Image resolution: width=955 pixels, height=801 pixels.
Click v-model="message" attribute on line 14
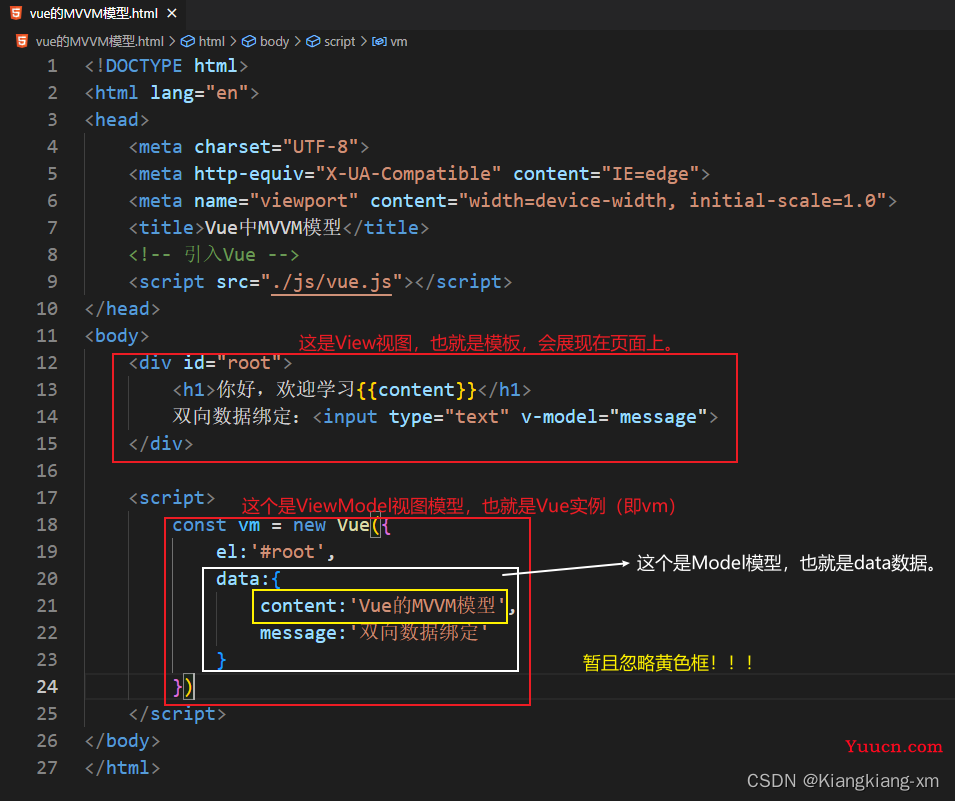(x=614, y=417)
